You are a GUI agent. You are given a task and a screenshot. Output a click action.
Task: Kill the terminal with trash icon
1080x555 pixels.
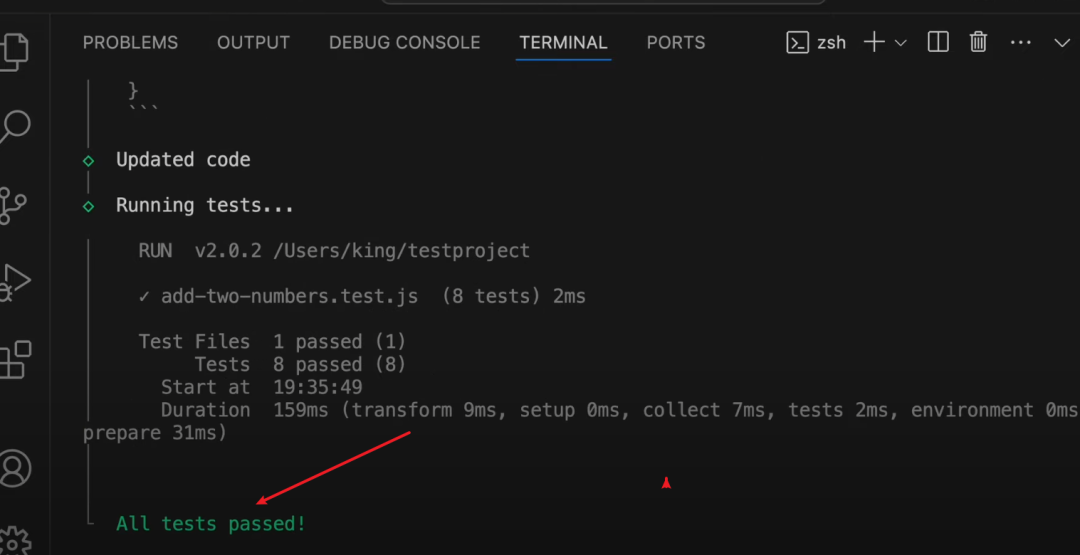click(x=979, y=42)
